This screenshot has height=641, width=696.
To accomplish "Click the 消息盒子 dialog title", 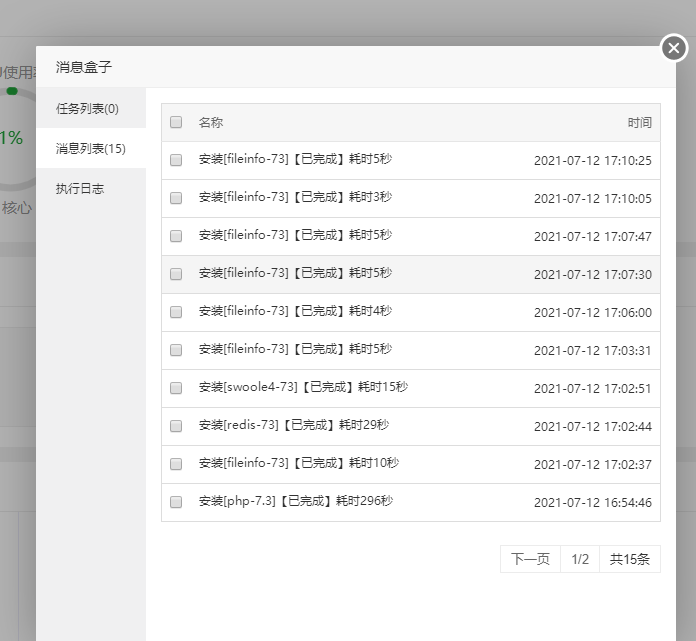I will [x=83, y=67].
